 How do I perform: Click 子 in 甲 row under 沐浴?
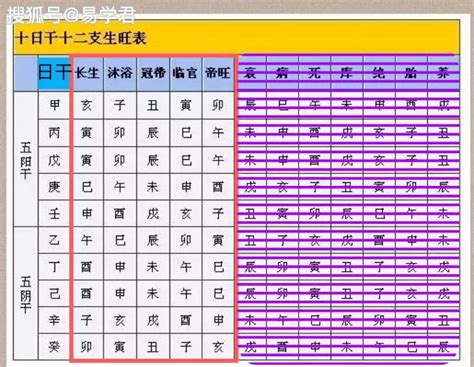click(120, 105)
